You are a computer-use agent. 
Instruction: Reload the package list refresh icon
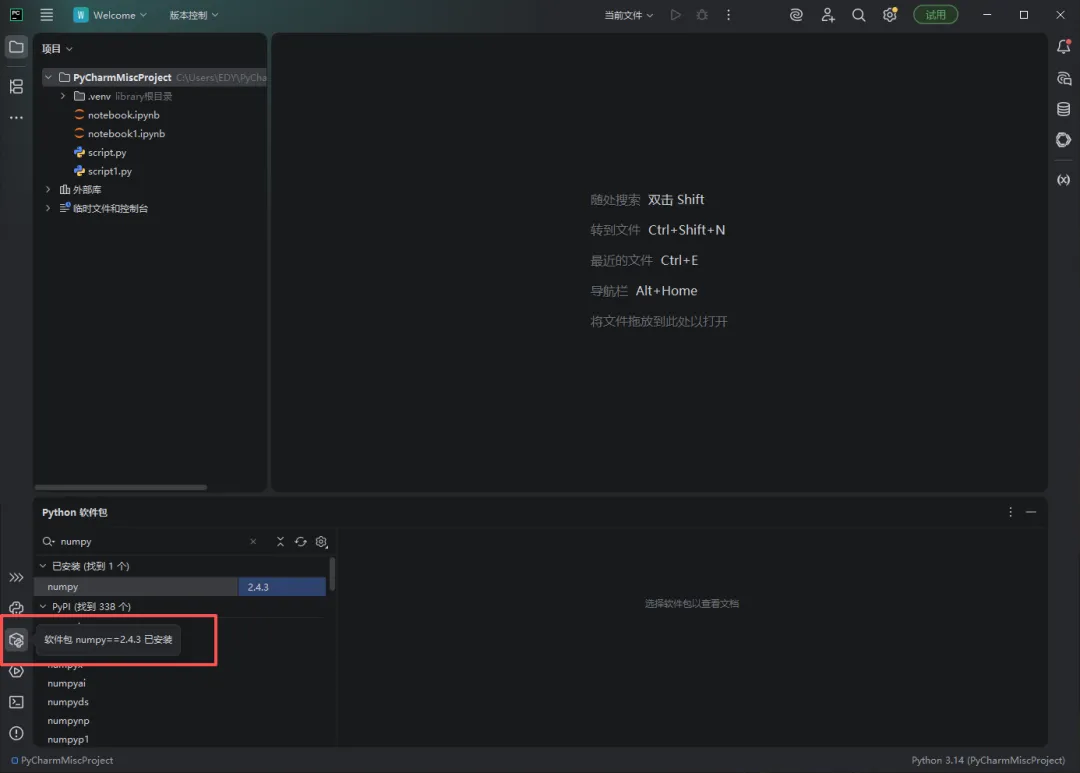point(301,542)
